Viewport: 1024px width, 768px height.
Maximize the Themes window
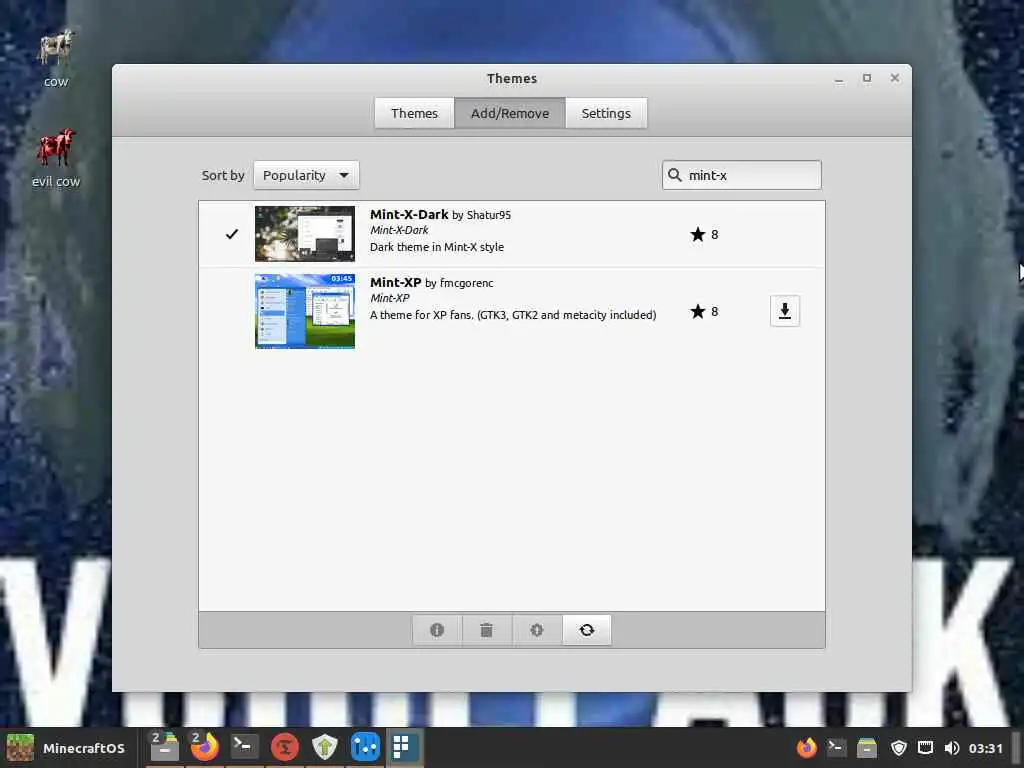point(867,78)
